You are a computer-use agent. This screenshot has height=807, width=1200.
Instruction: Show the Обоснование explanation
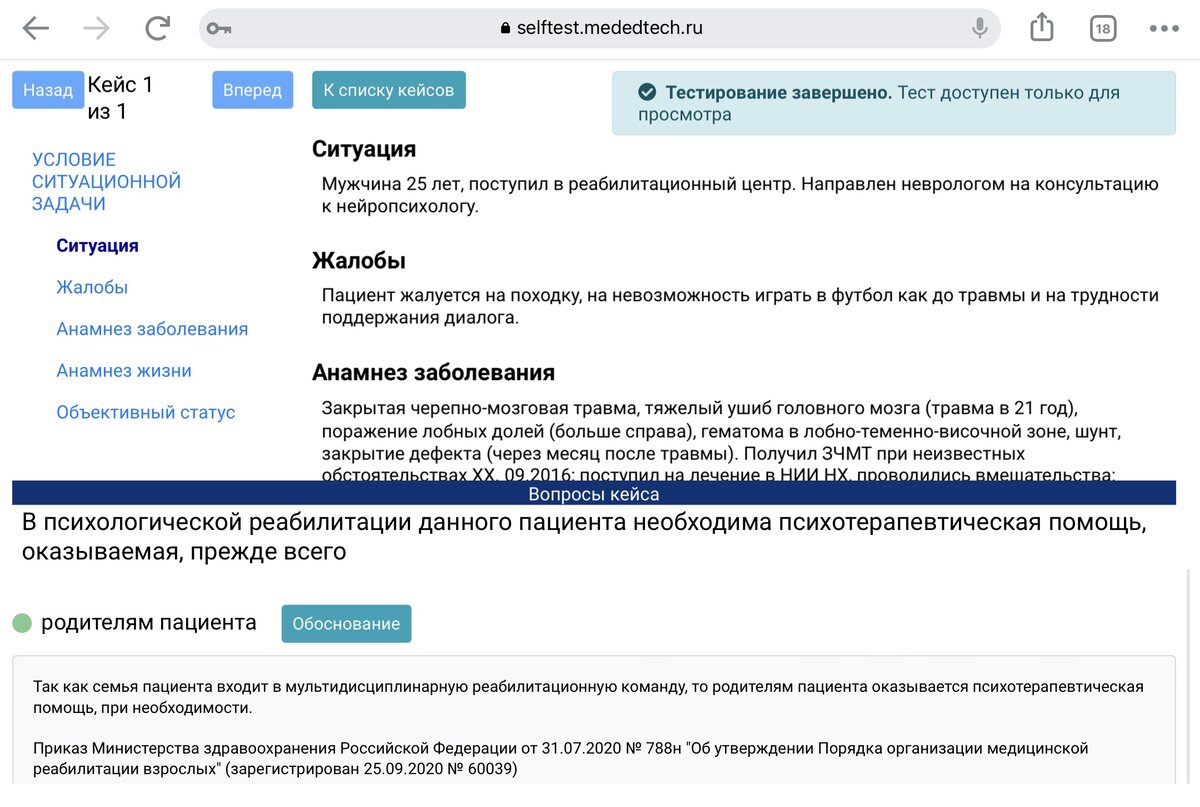(x=346, y=624)
